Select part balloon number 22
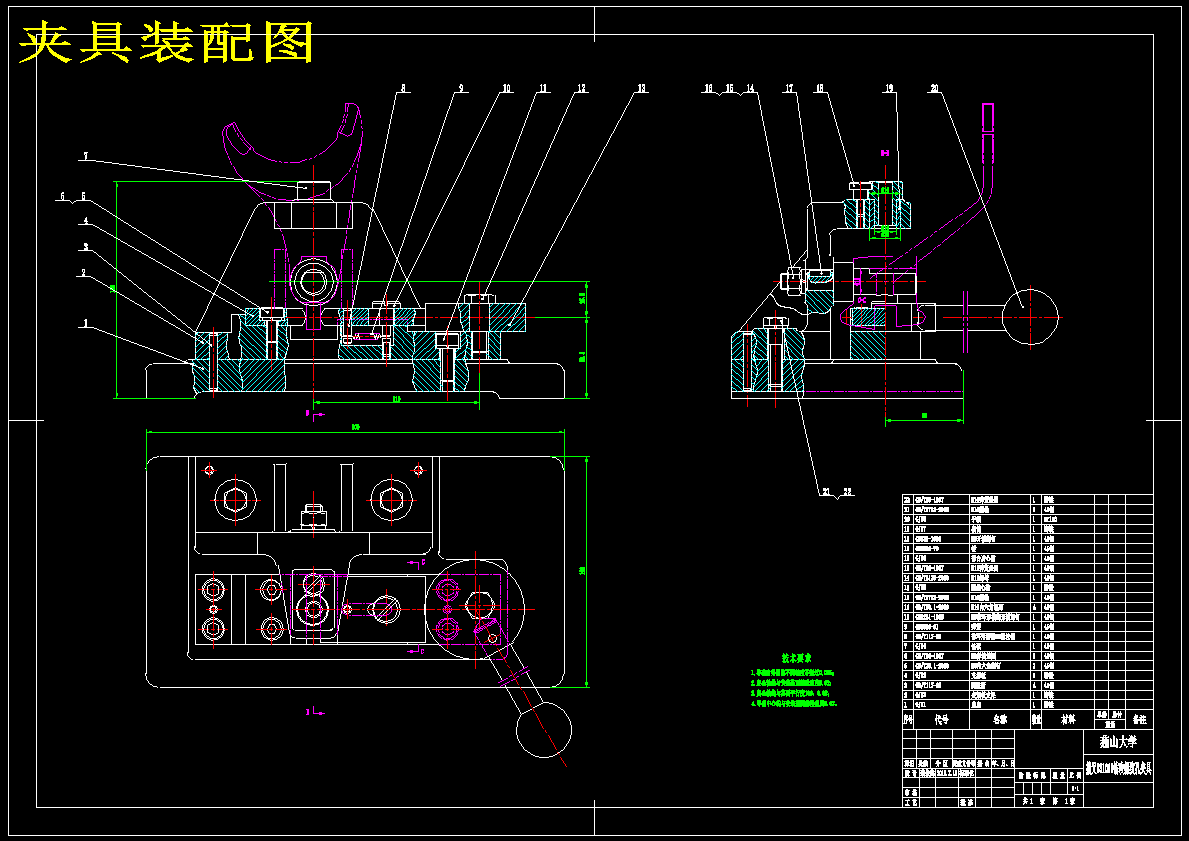The image size is (1189, 841). pyautogui.click(x=847, y=492)
